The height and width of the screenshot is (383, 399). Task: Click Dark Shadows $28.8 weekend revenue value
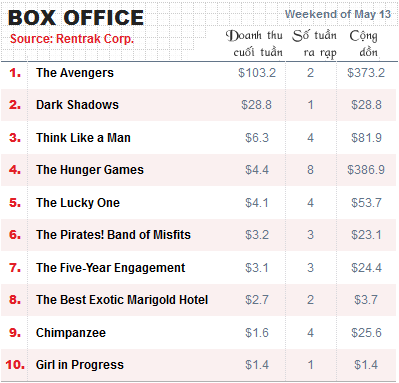click(257, 105)
